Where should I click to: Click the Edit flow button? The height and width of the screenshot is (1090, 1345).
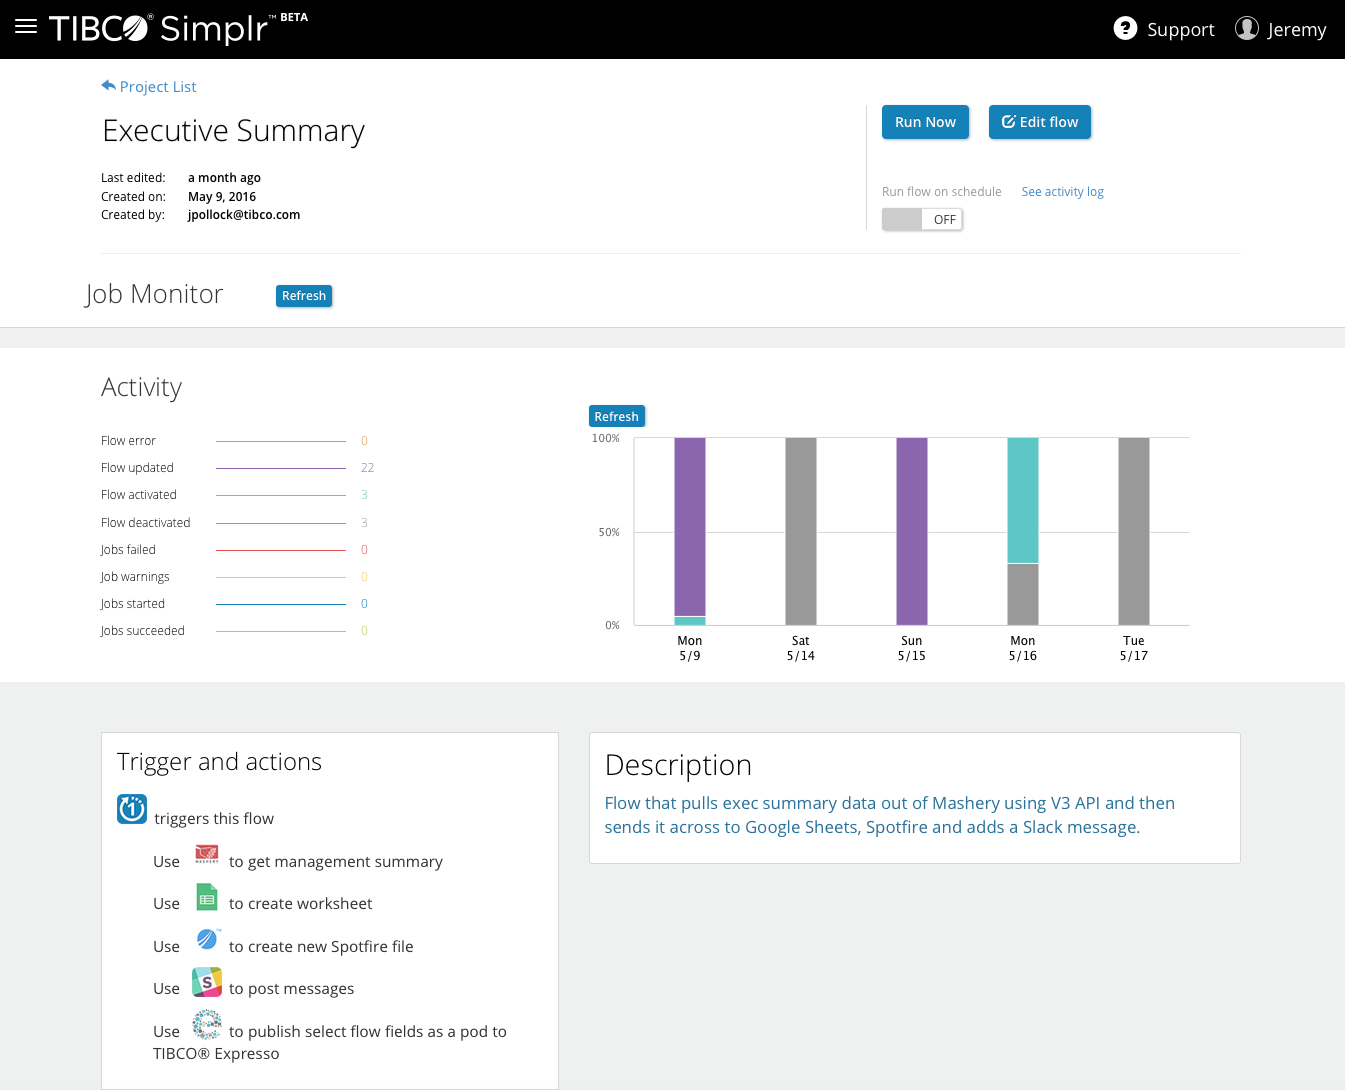click(1040, 122)
